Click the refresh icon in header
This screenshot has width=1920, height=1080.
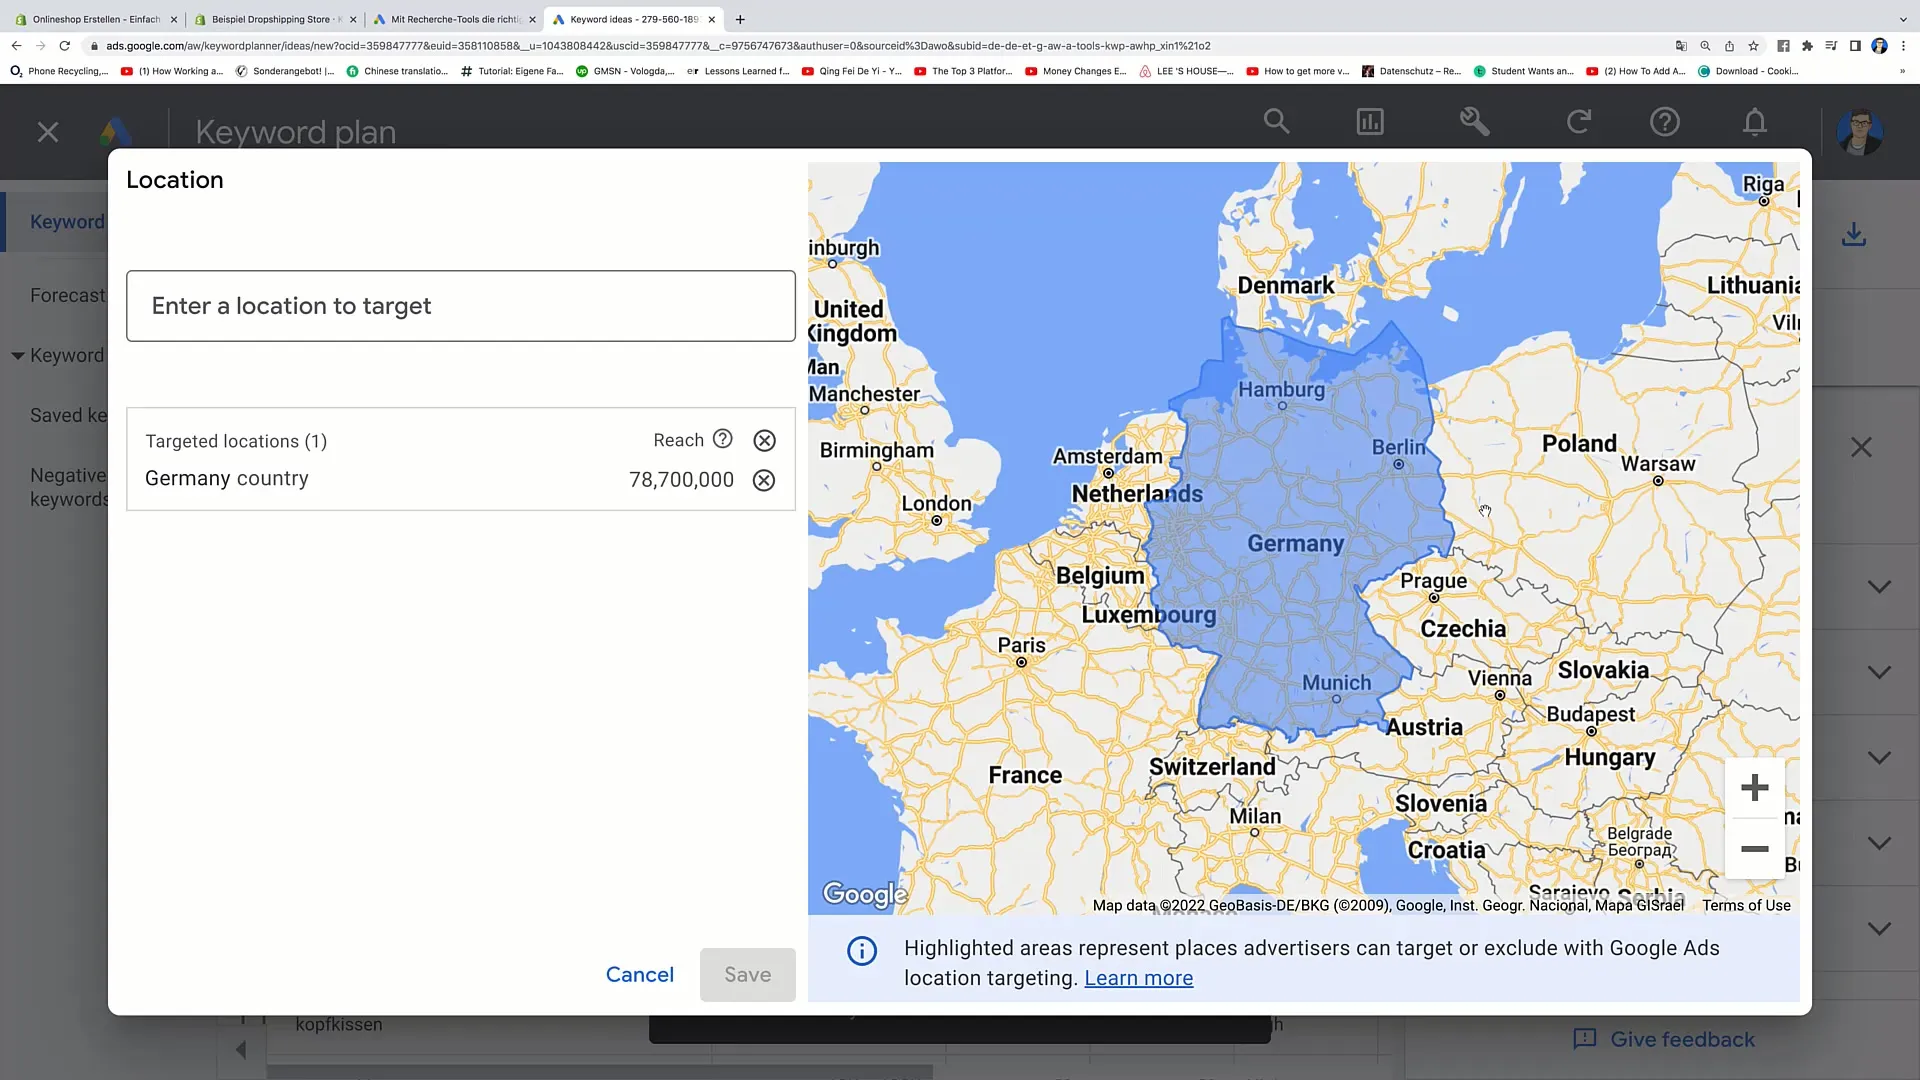1579,122
